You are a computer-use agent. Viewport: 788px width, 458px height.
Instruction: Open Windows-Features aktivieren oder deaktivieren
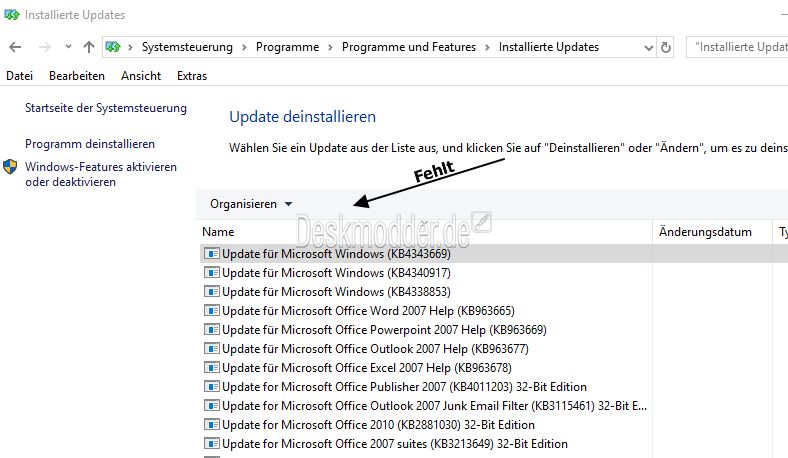pyautogui.click(x=101, y=174)
